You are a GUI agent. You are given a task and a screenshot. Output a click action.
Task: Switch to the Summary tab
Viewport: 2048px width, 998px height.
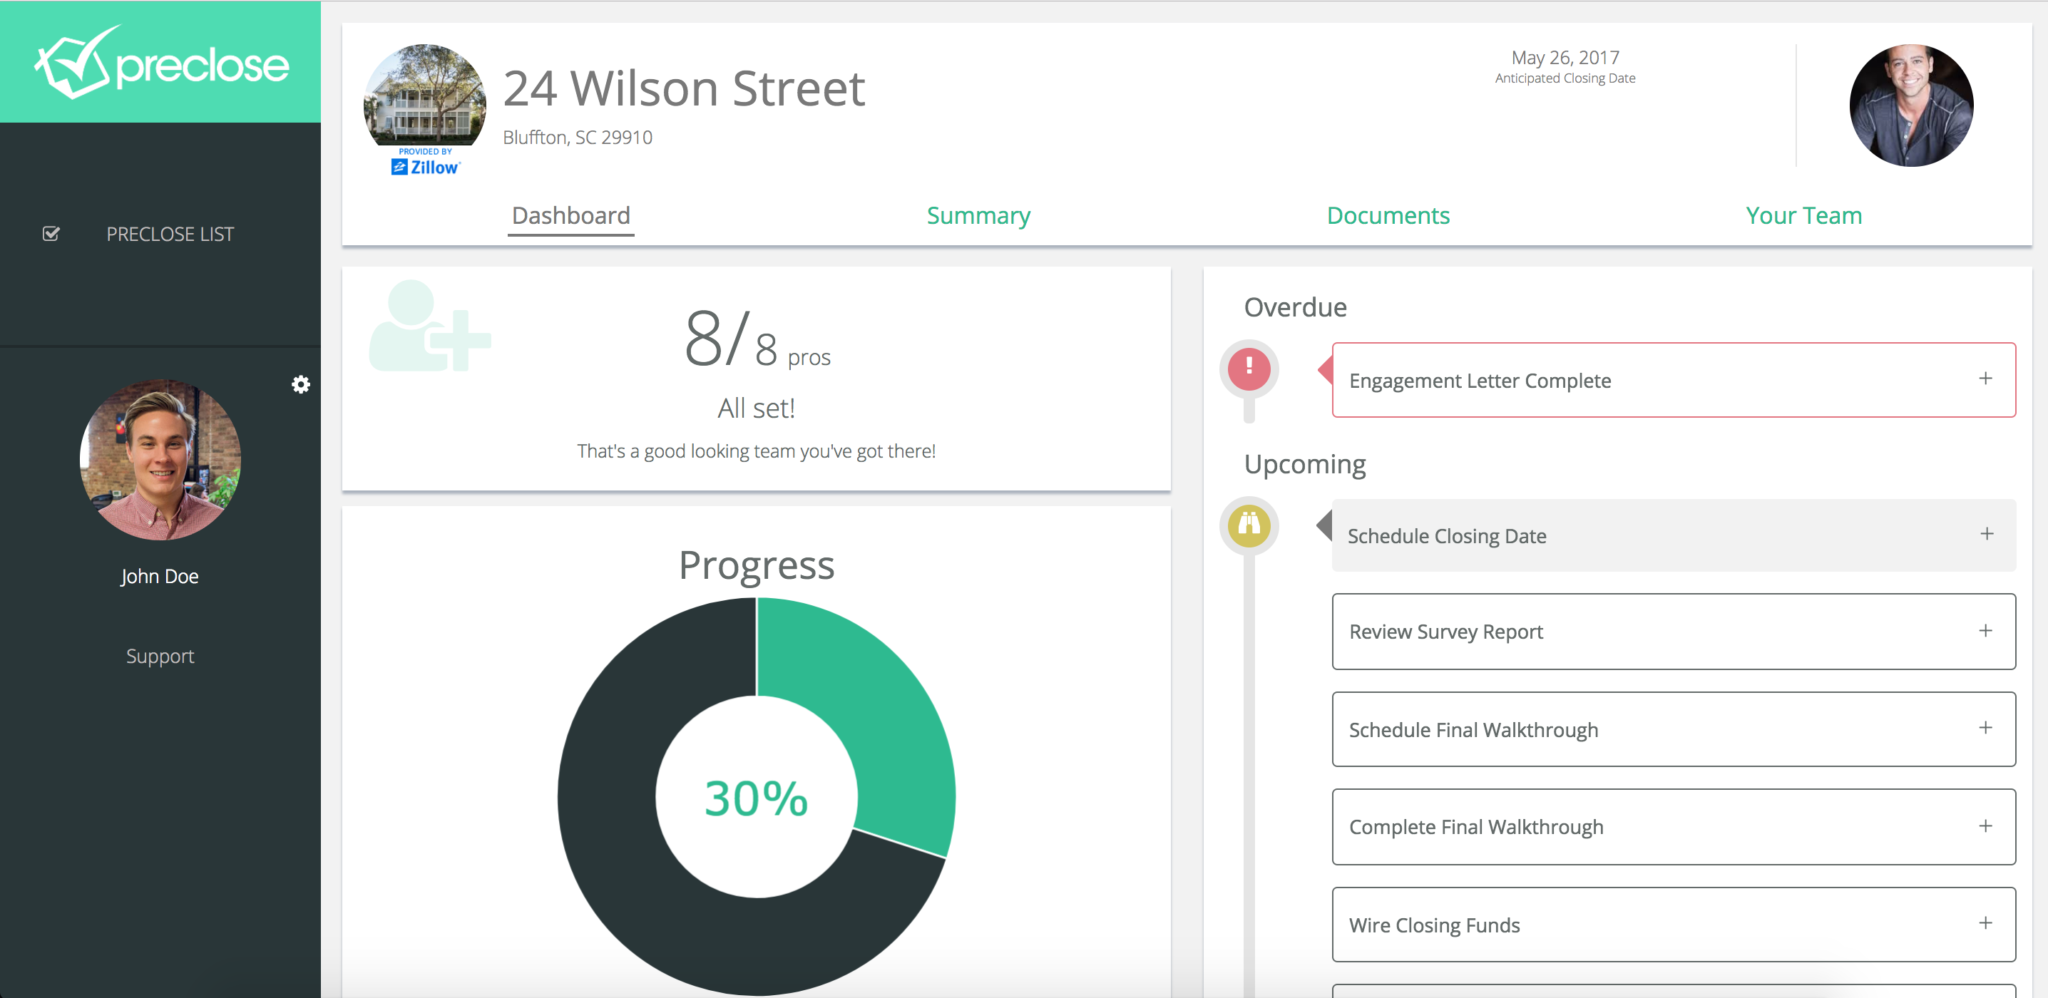pyautogui.click(x=978, y=215)
